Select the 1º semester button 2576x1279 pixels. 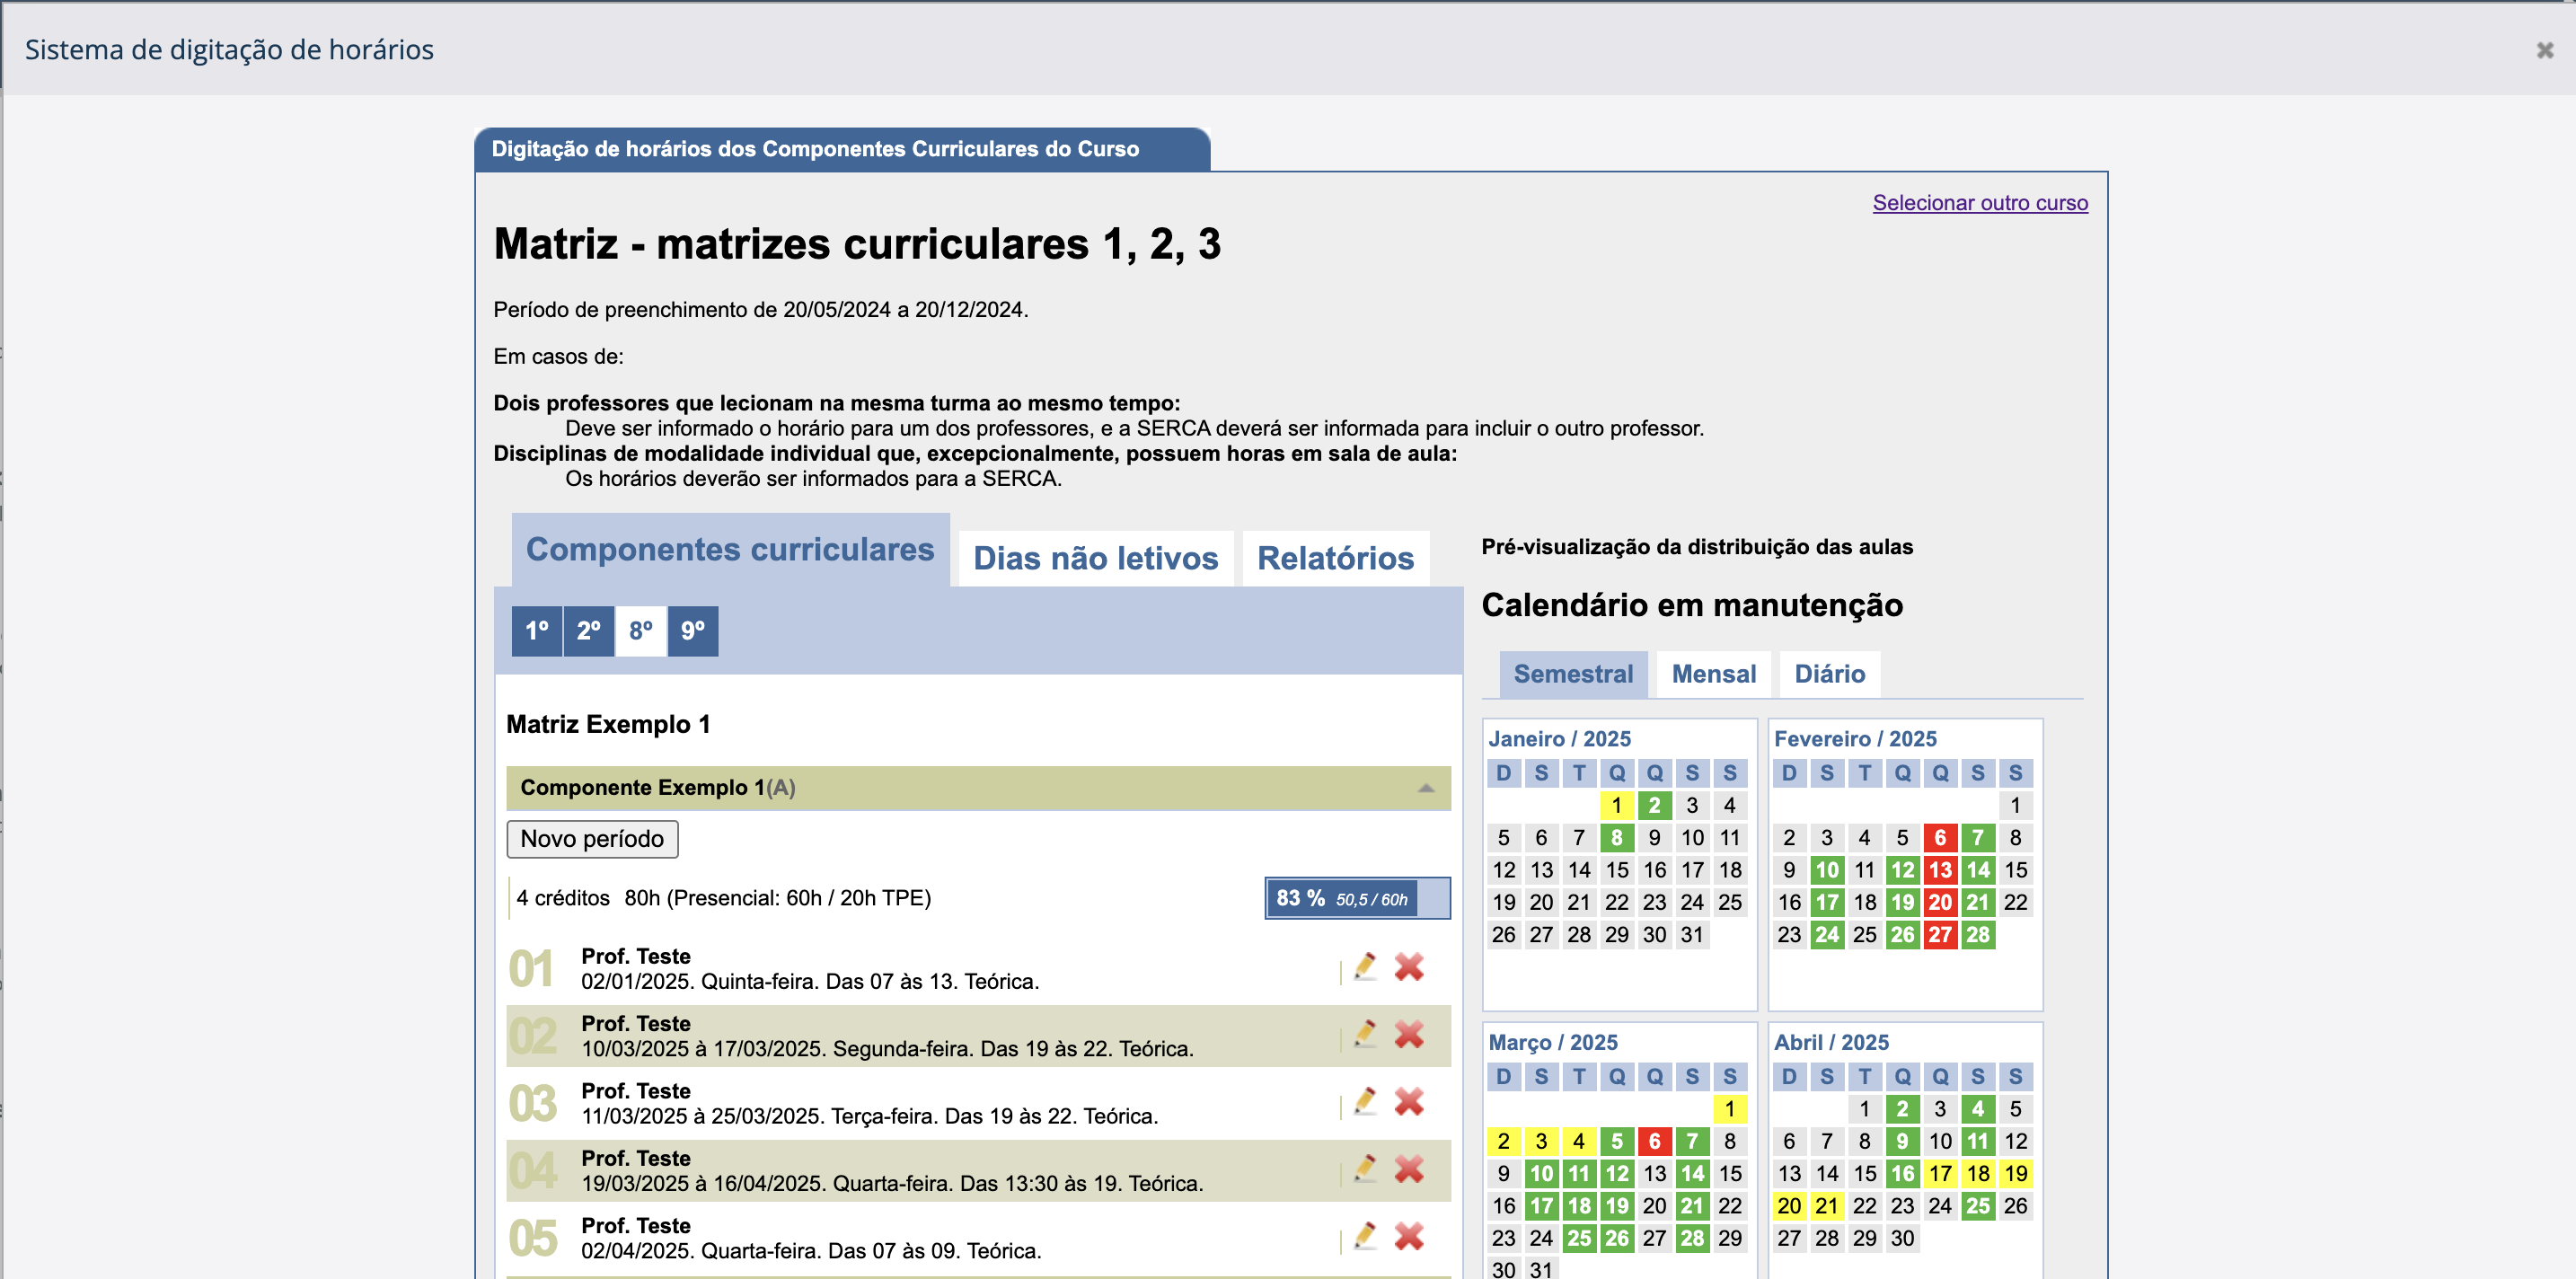tap(537, 631)
